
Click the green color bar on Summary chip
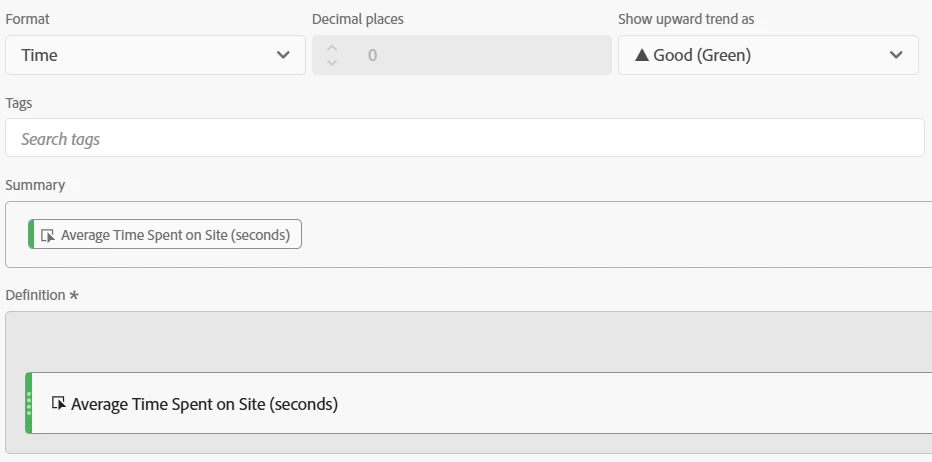(31, 234)
